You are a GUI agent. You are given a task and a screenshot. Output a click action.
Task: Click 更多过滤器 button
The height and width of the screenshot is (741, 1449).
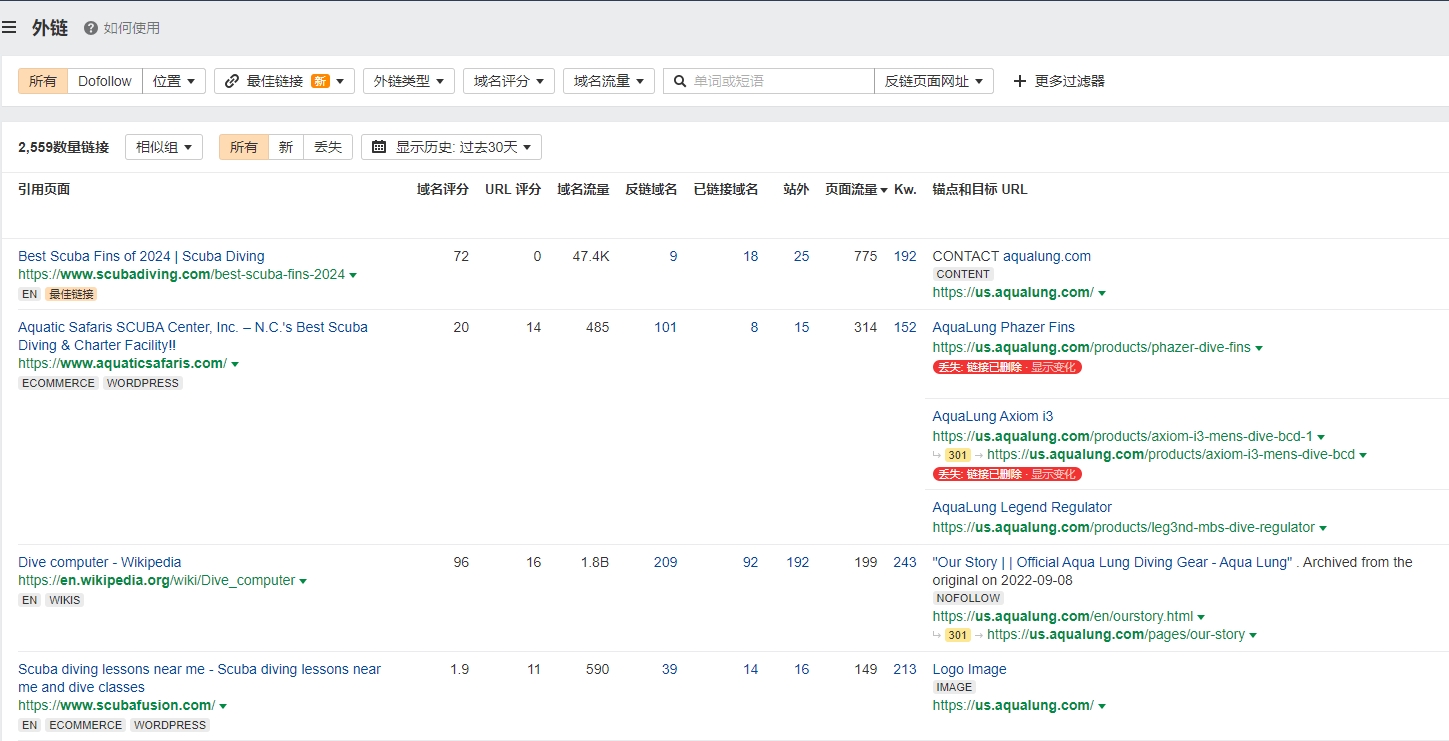click(1059, 81)
